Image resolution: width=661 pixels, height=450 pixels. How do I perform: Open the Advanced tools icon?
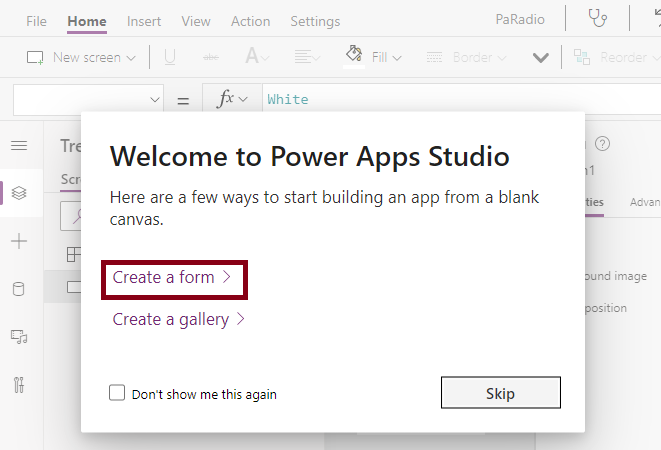[x=19, y=385]
